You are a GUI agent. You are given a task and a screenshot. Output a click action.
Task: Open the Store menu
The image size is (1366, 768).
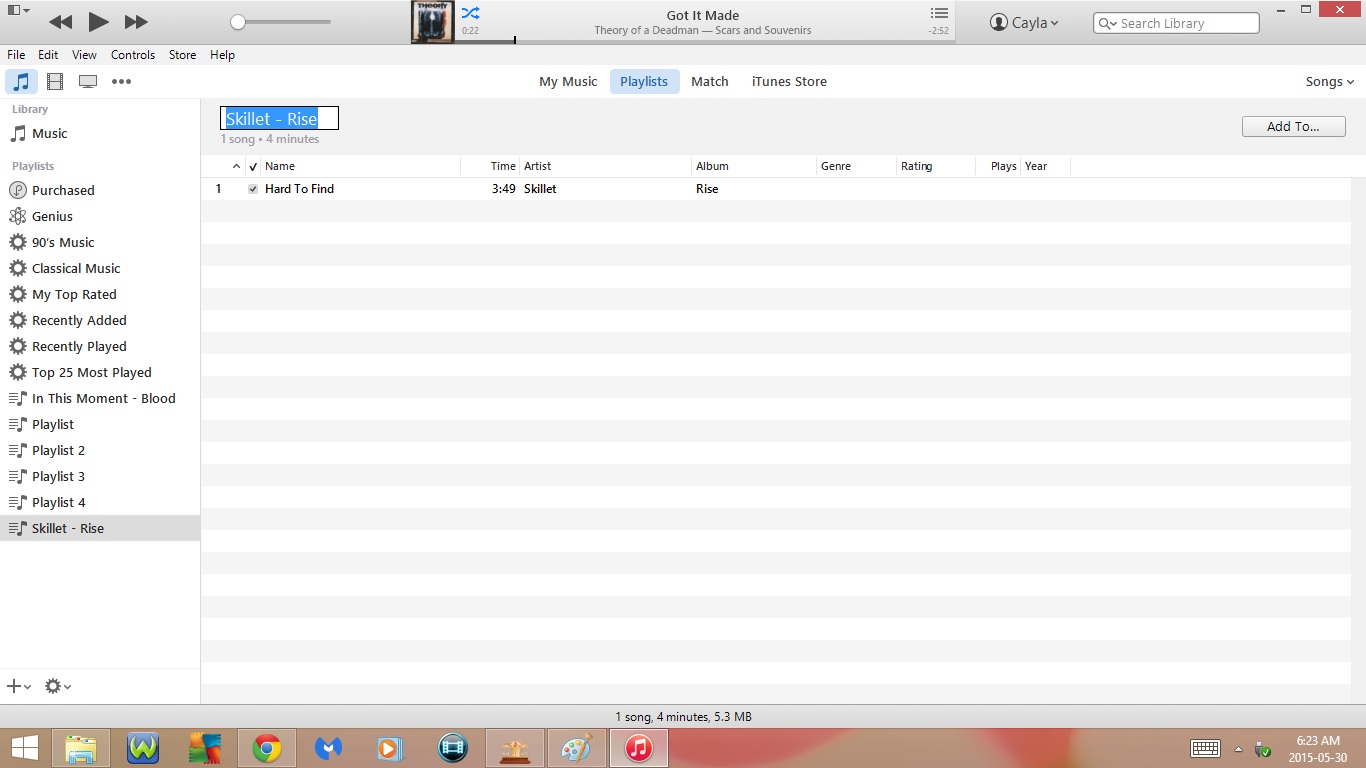pyautogui.click(x=182, y=55)
